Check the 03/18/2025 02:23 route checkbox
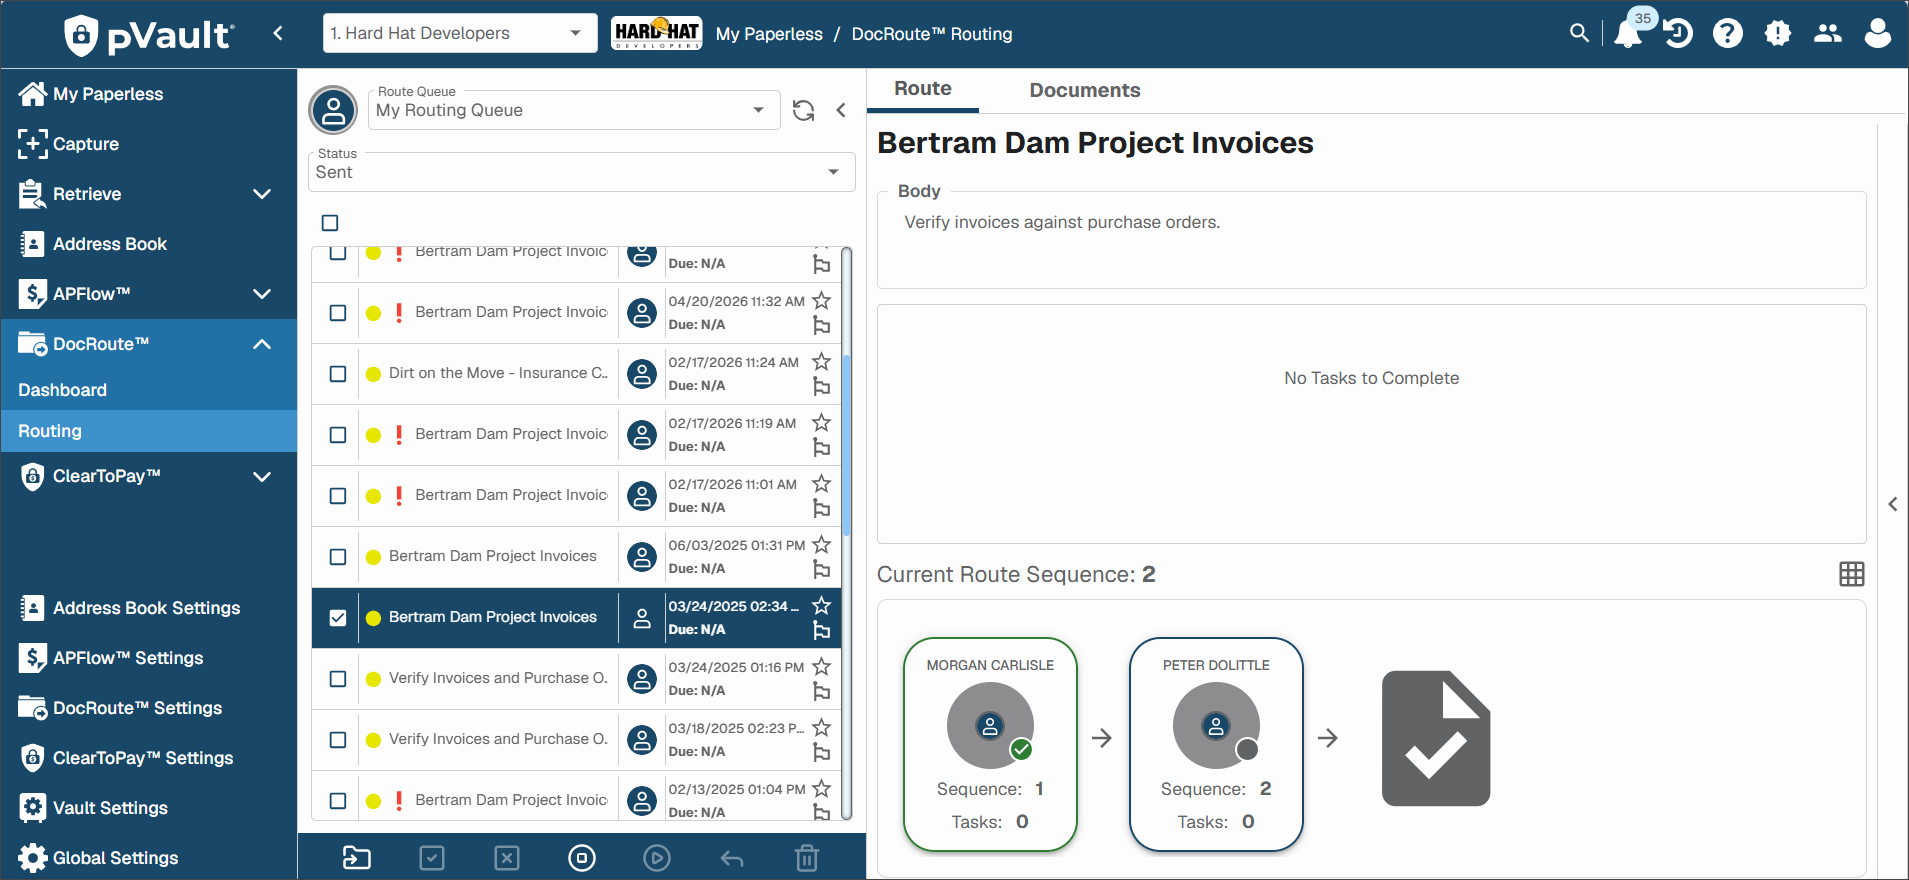 pos(338,740)
